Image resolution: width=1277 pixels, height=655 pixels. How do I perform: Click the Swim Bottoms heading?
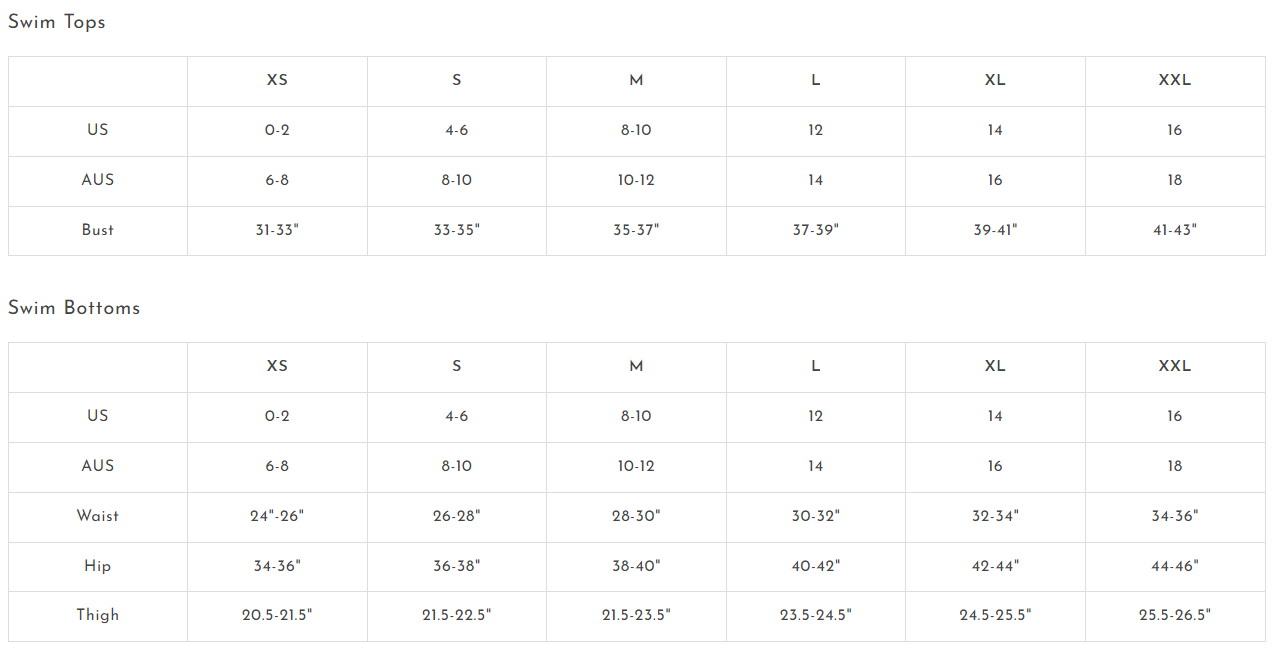pos(74,308)
